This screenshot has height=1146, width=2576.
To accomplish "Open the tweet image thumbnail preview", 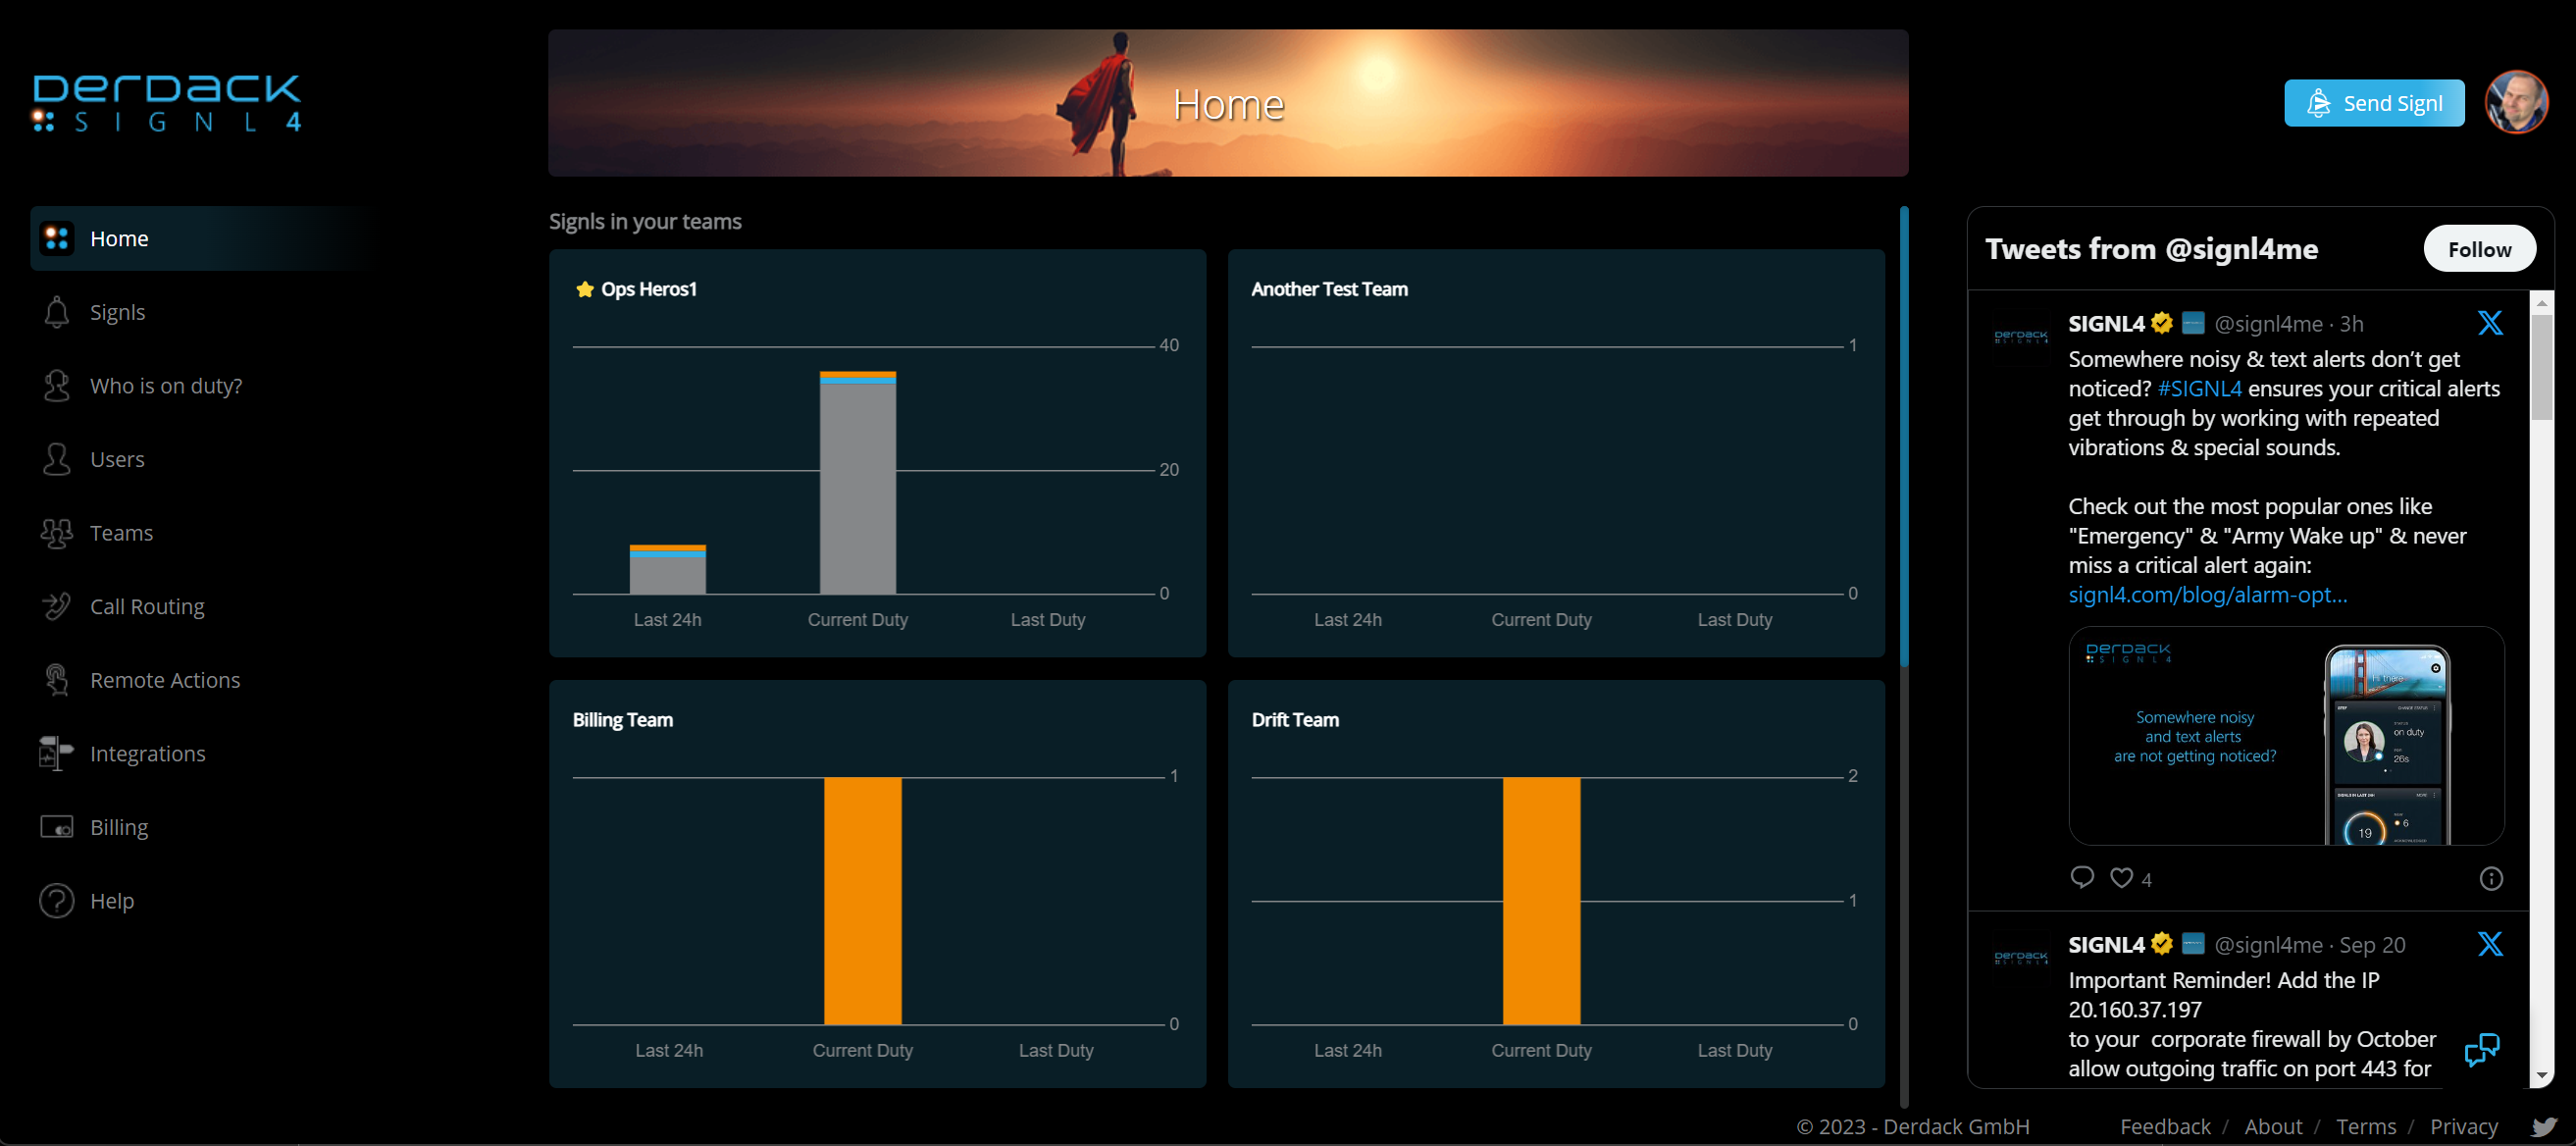I will 2286,736.
